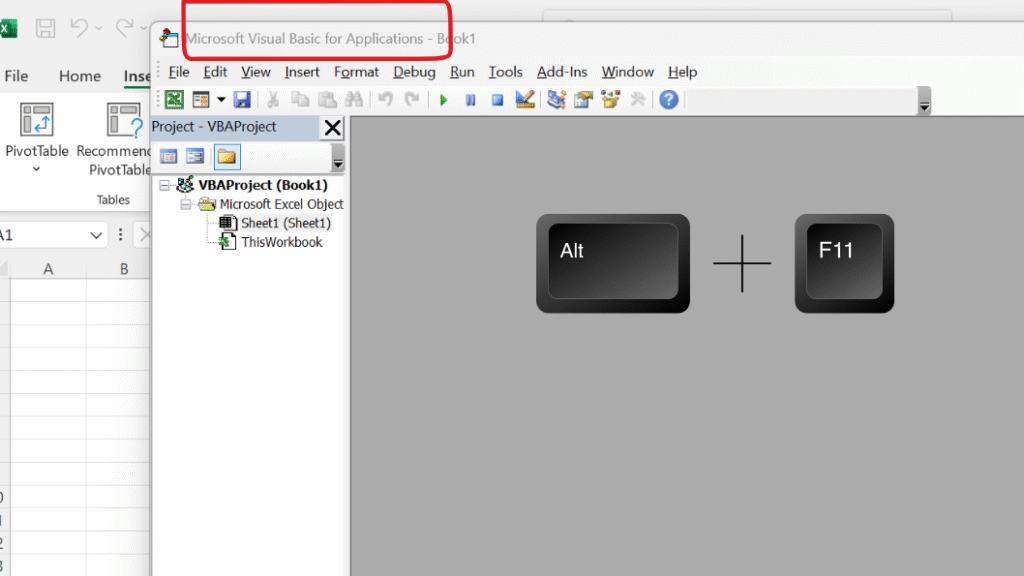This screenshot has width=1024, height=576.
Task: Select Microsoft Excel Objects folder label
Action: pos(281,204)
